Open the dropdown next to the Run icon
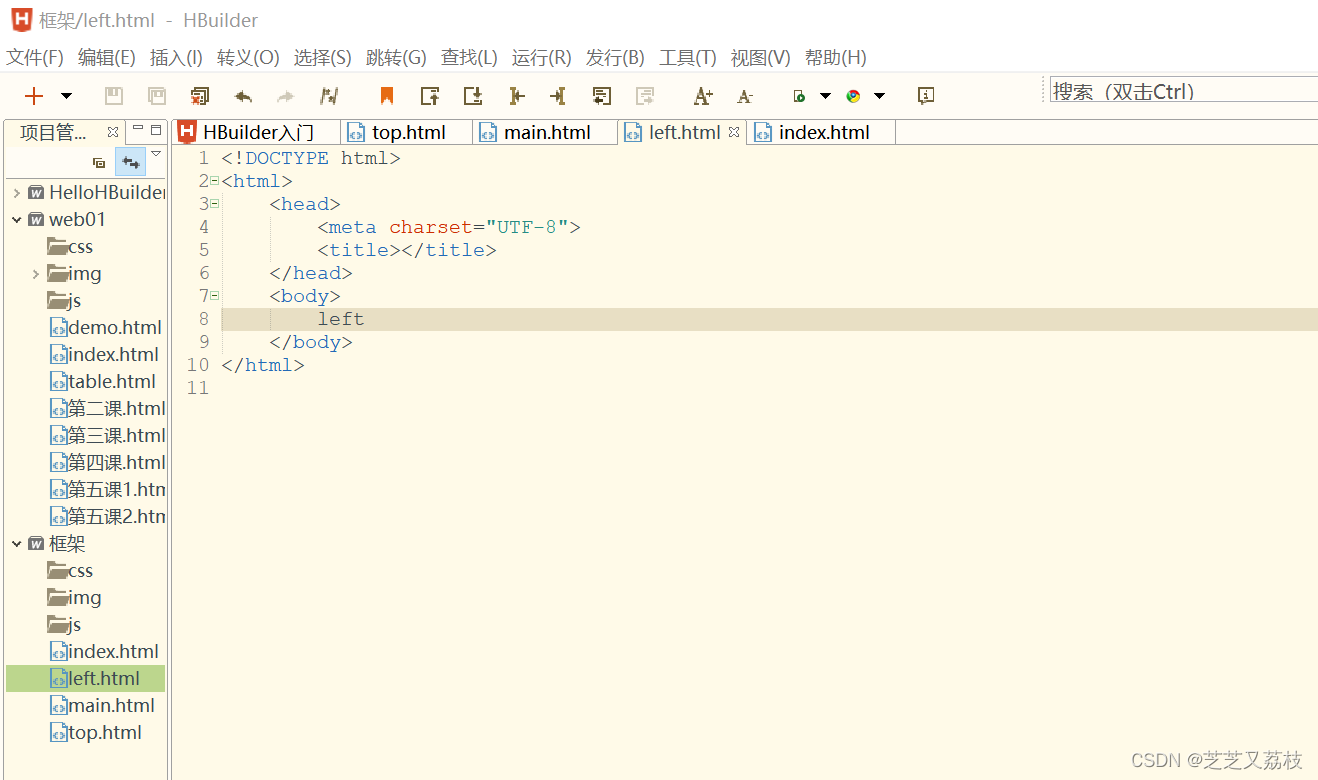Screen dimensions: 1318x780 click(x=825, y=96)
